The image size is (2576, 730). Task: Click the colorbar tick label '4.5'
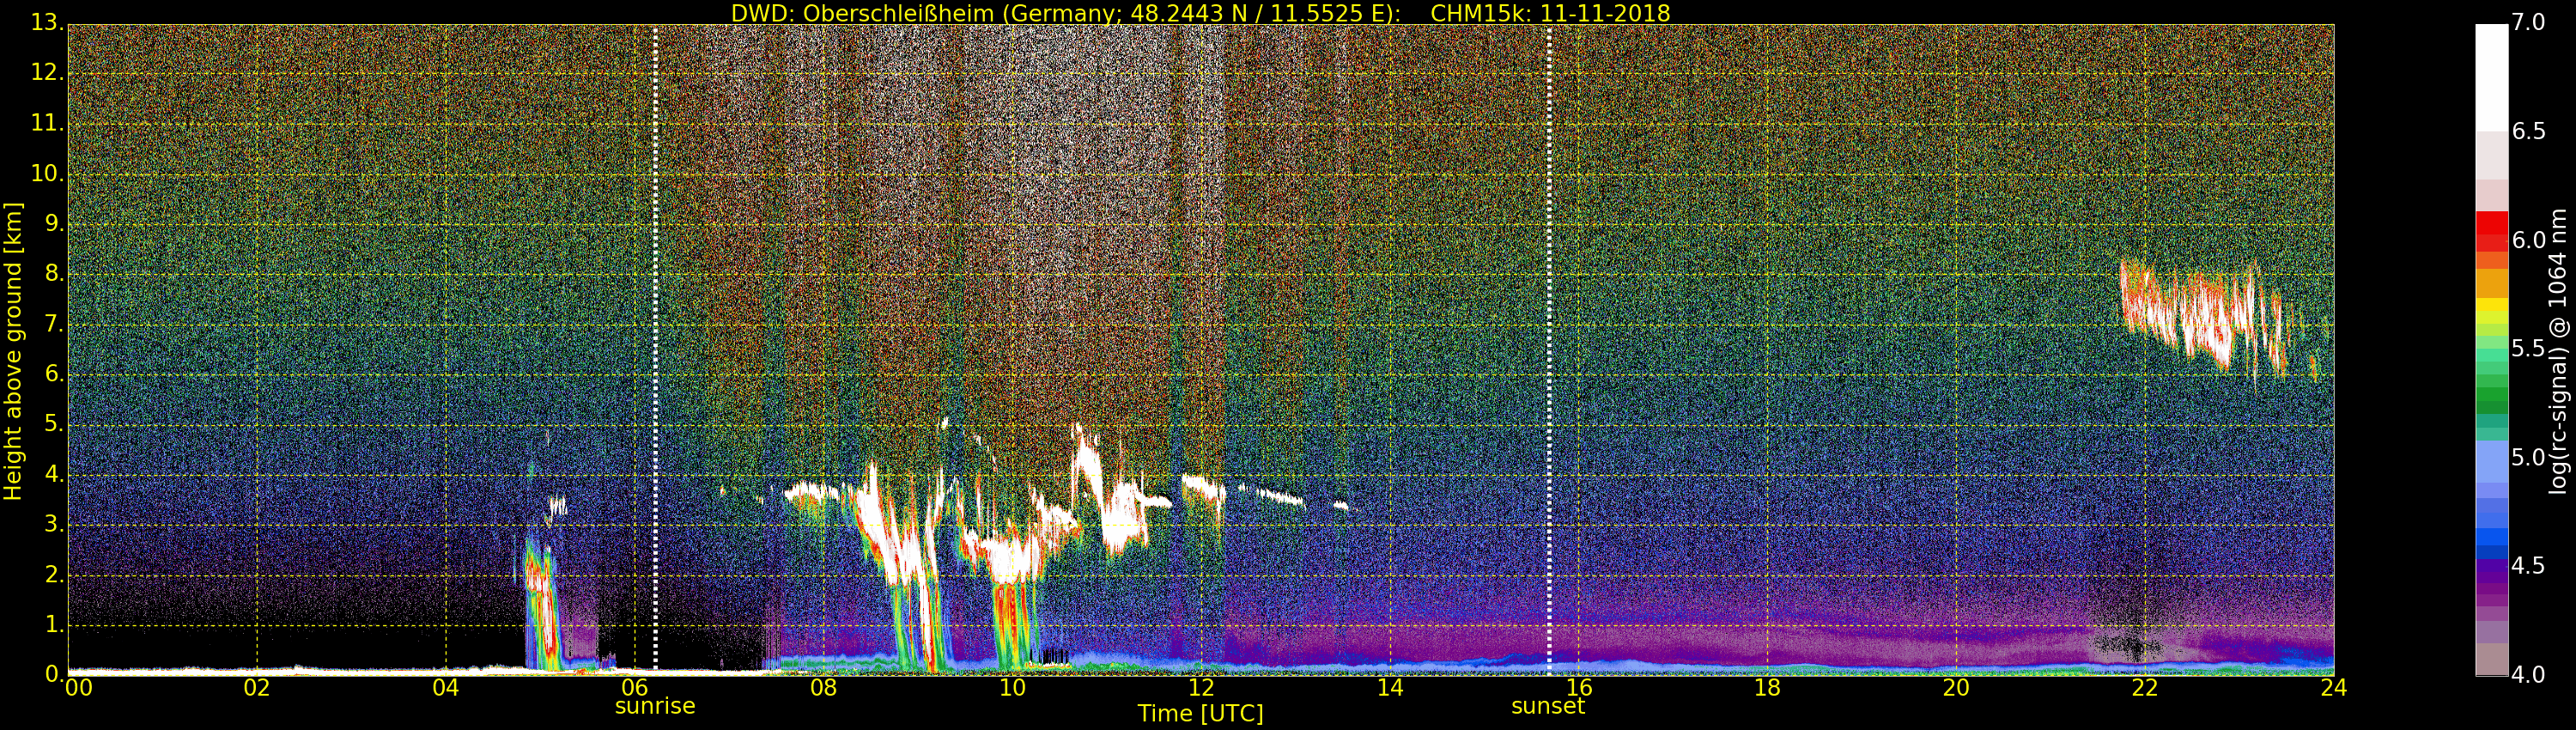[x=2528, y=566]
